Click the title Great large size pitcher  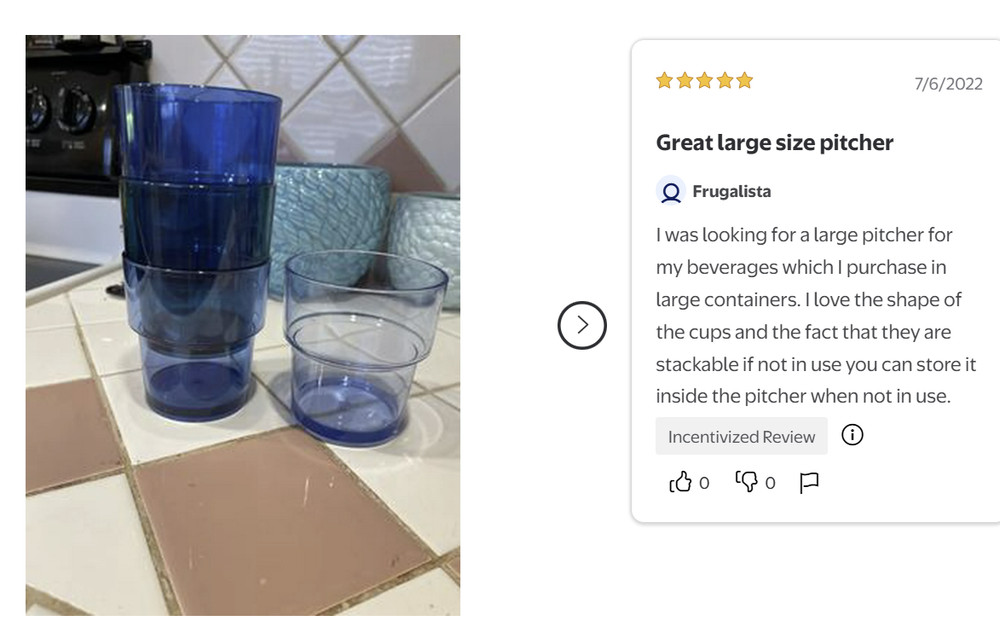tap(774, 142)
